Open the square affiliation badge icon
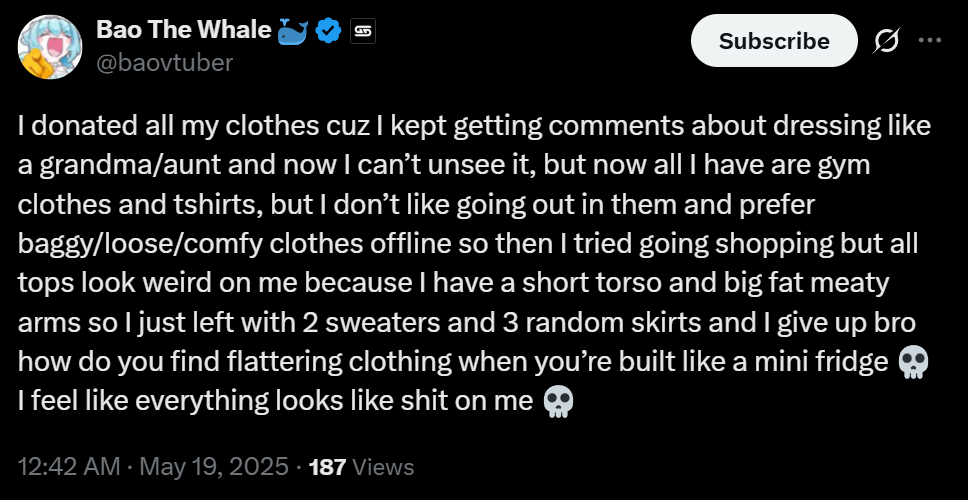968x500 pixels. click(363, 31)
